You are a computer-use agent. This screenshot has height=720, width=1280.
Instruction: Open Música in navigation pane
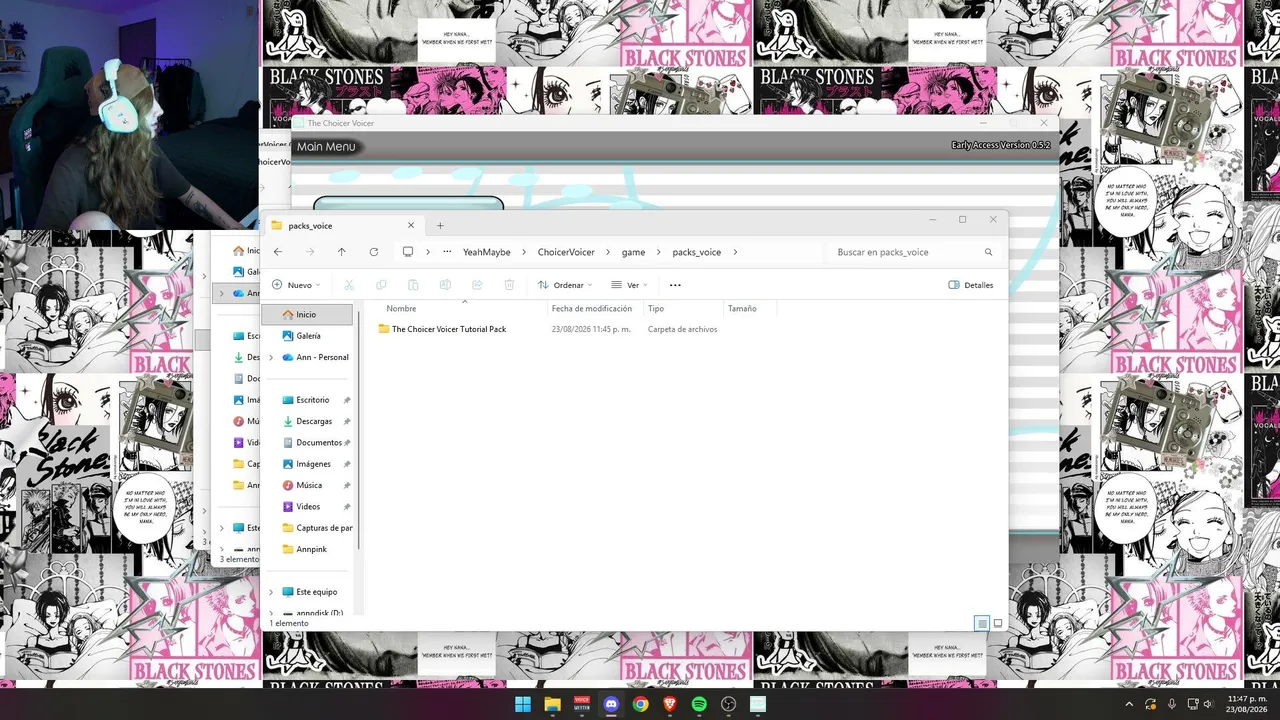pyautogui.click(x=307, y=485)
